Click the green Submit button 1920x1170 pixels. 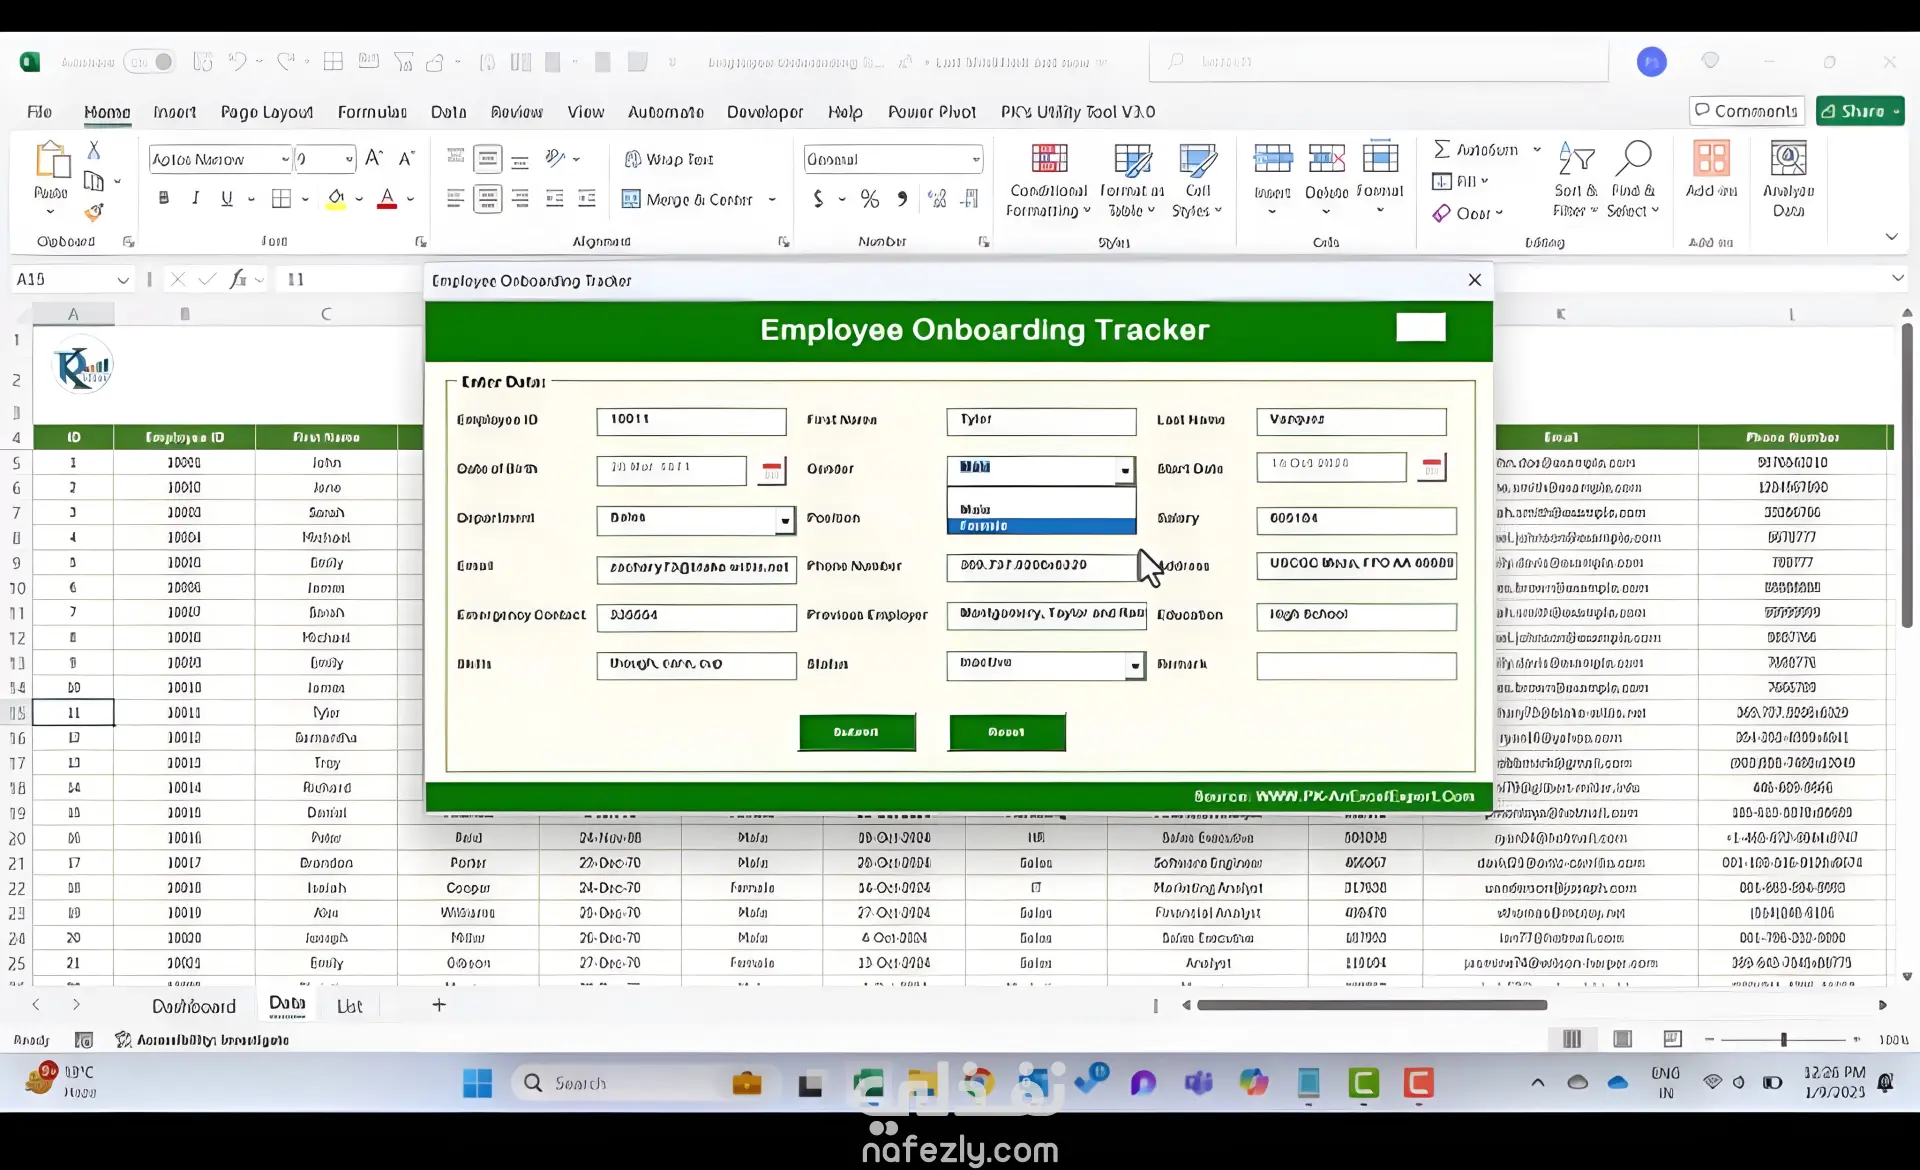click(857, 732)
